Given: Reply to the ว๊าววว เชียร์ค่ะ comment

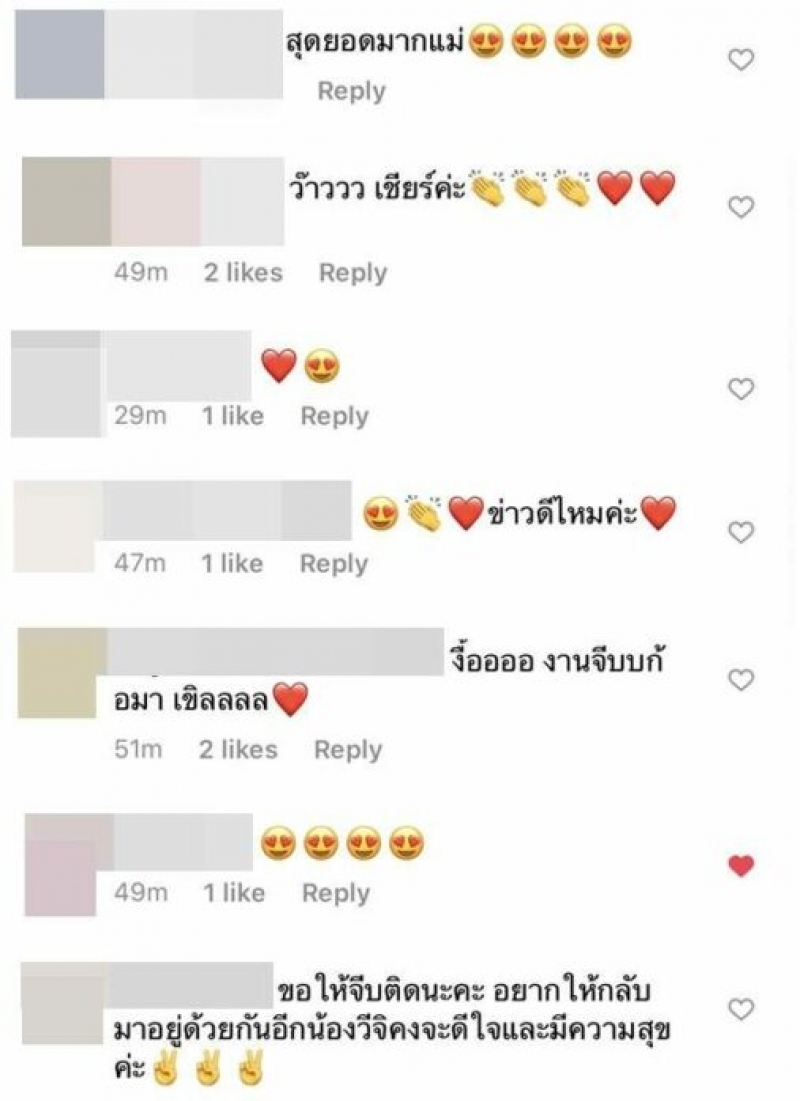Looking at the screenshot, I should point(353,272).
